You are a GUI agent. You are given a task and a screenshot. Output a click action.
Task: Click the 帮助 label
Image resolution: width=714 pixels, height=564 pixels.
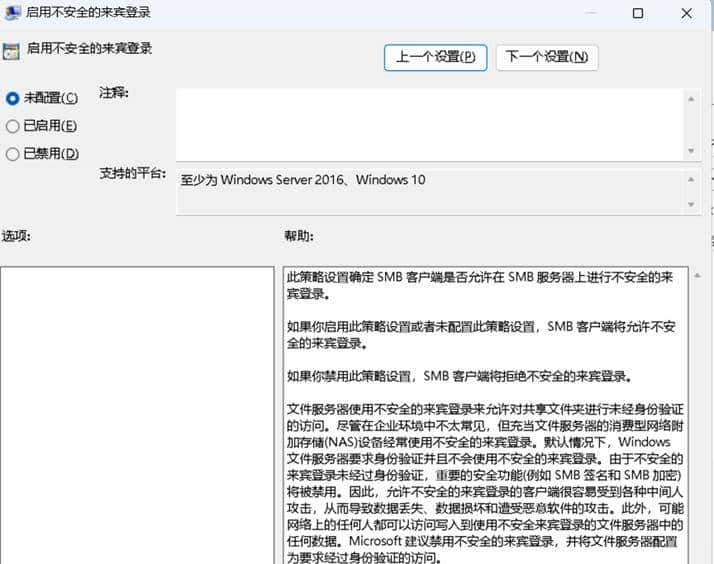click(299, 236)
